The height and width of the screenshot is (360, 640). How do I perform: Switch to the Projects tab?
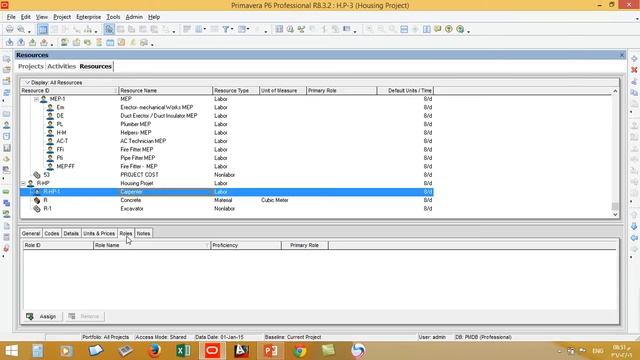coord(31,66)
